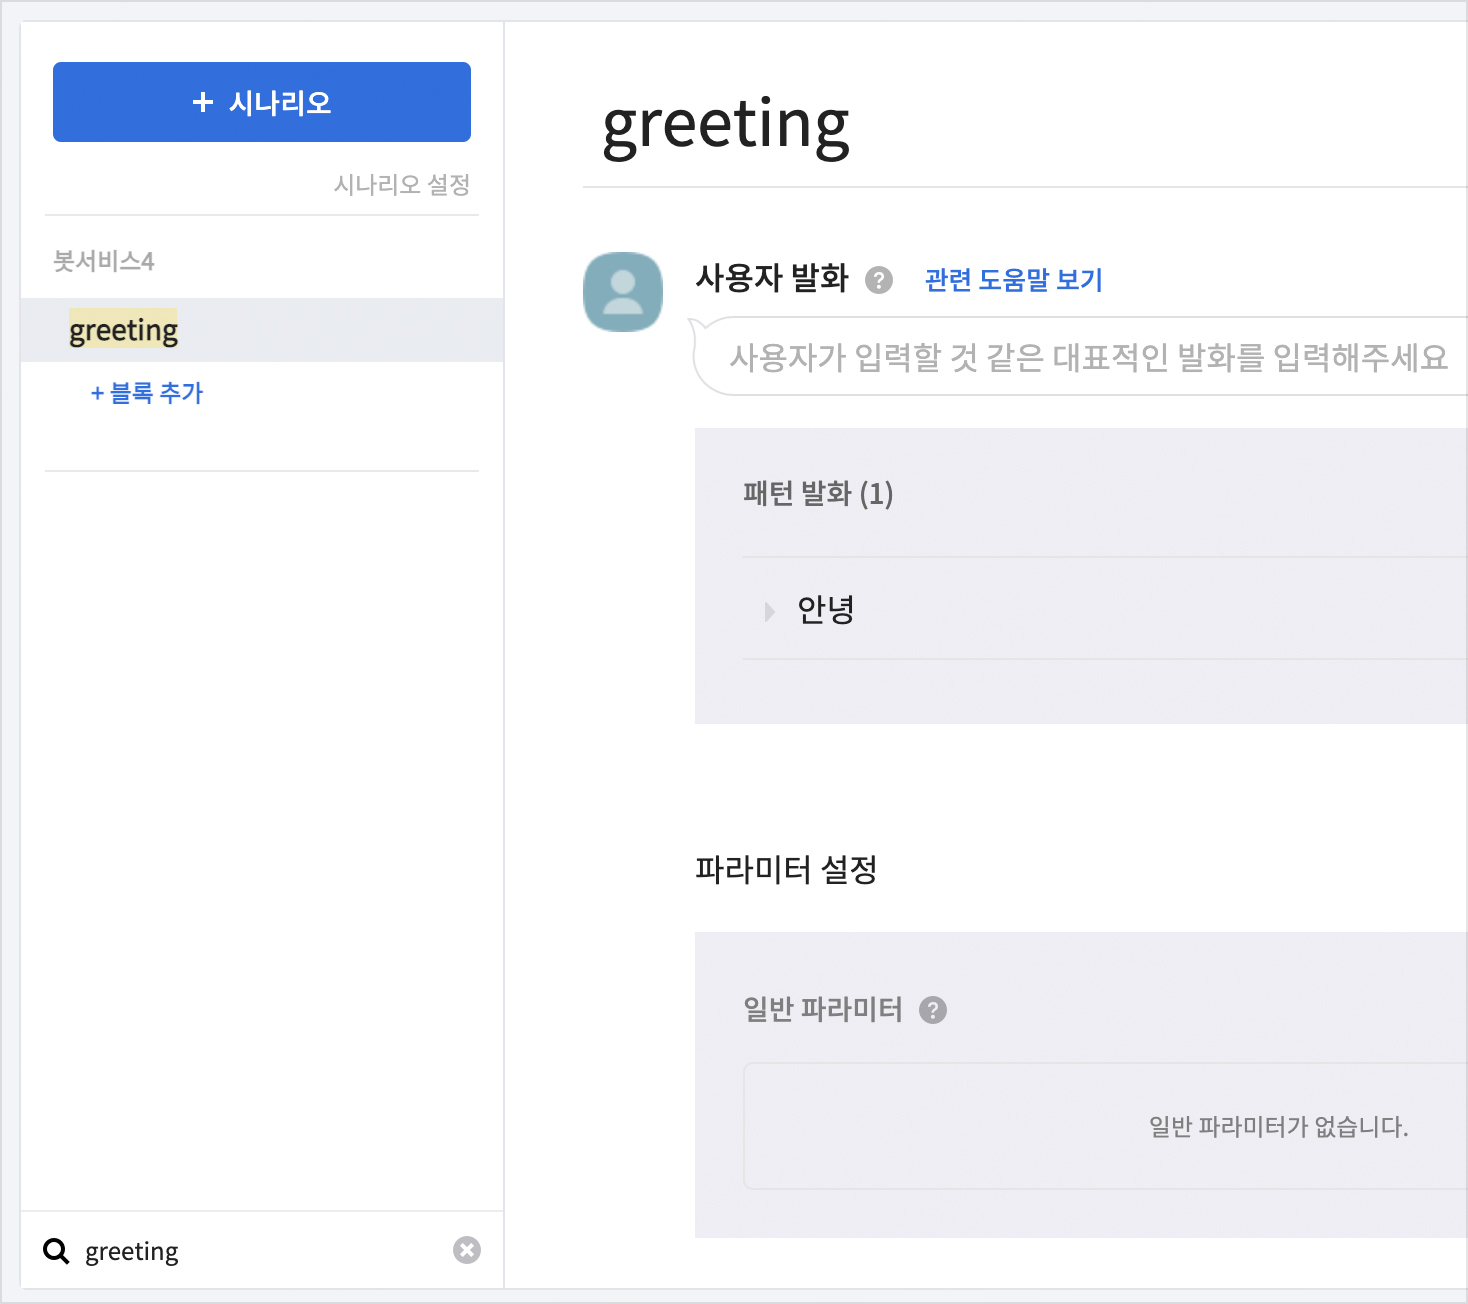
Task: Click the + 블록 추가 link
Action: pos(147,393)
